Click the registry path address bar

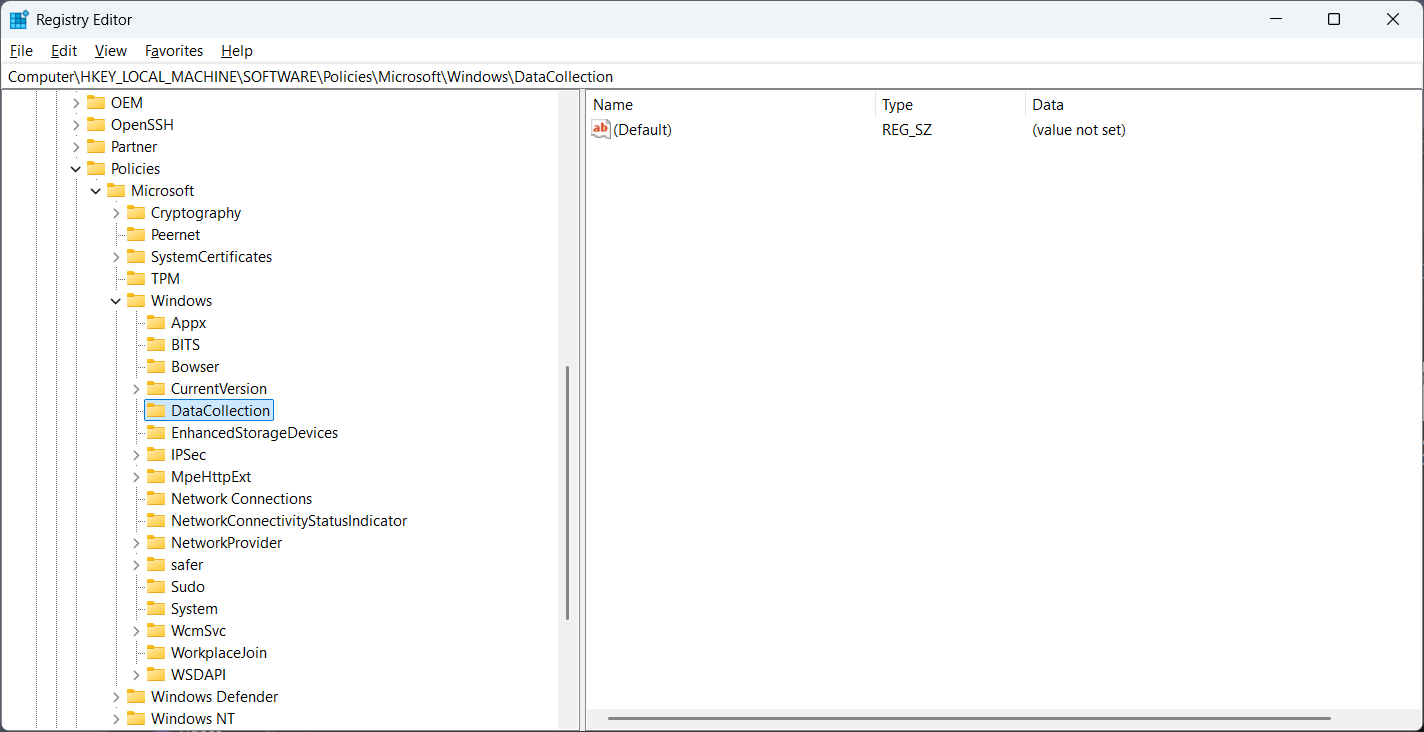700,77
